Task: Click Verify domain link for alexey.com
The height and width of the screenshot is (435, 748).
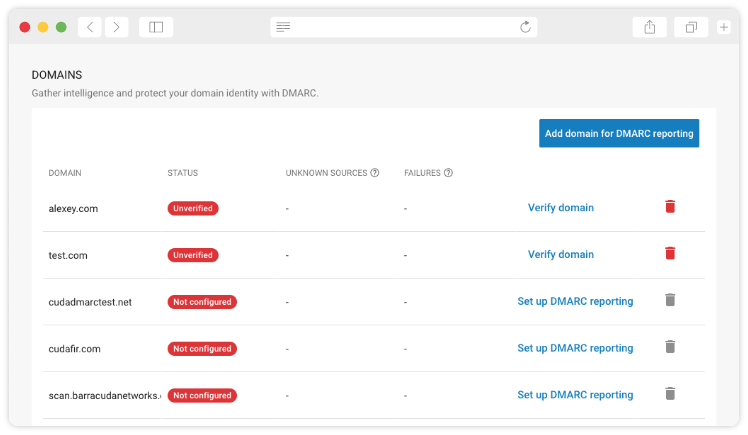Action: click(x=560, y=208)
